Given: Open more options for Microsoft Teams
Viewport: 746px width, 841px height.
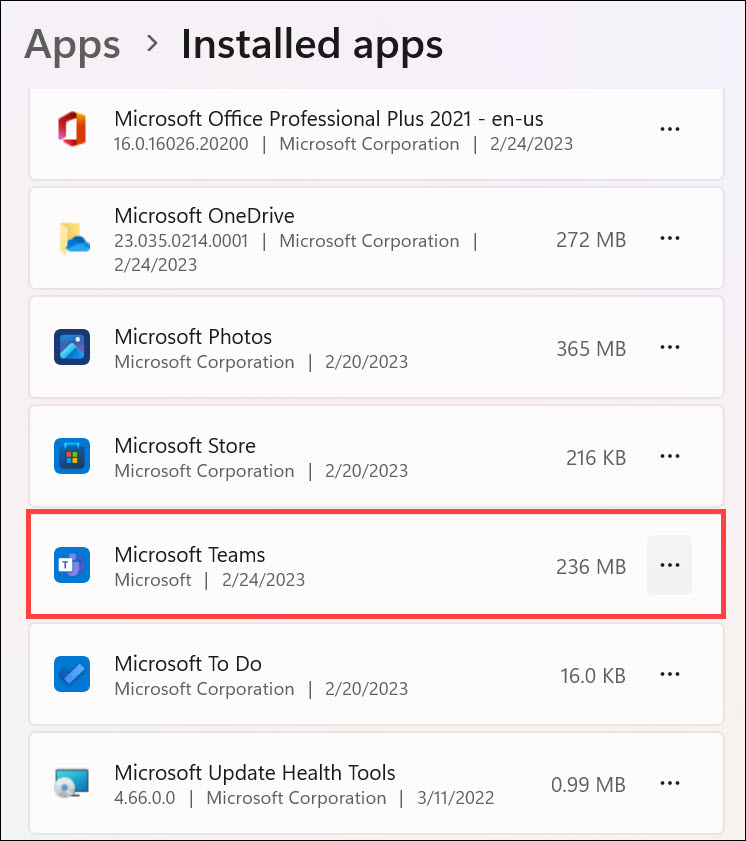Looking at the screenshot, I should [670, 566].
